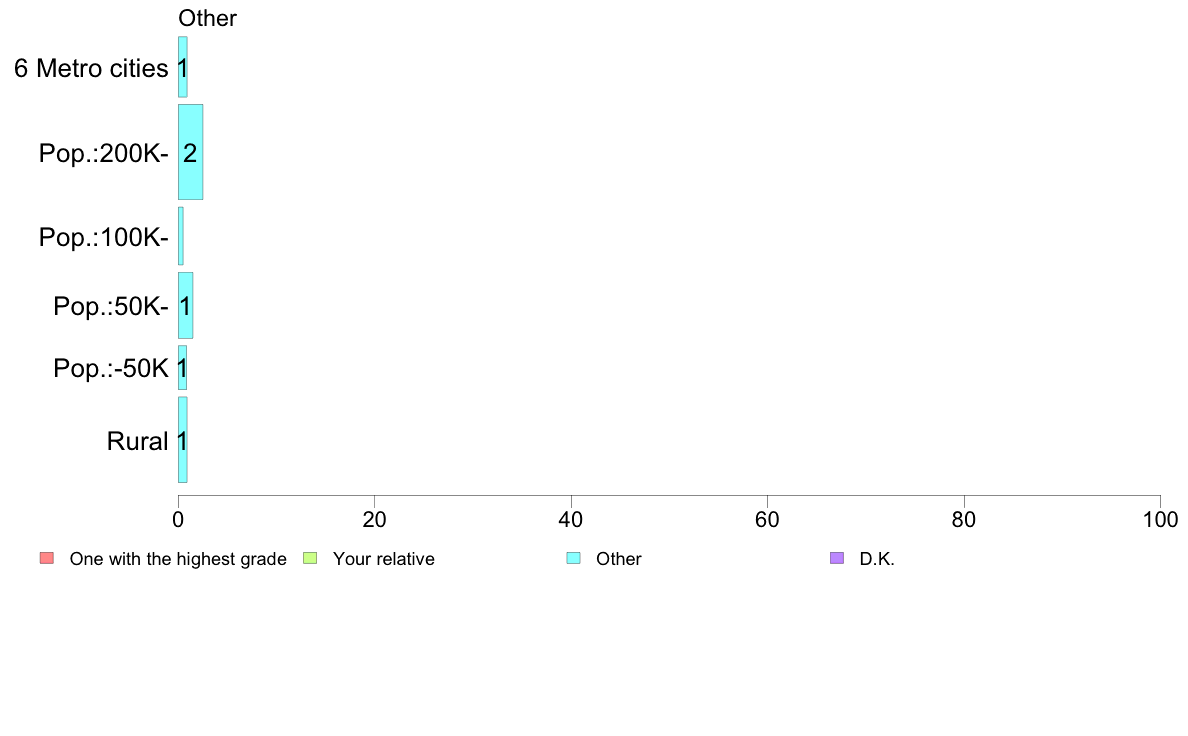Click the green 'Your relative' legend swatch

[310, 559]
